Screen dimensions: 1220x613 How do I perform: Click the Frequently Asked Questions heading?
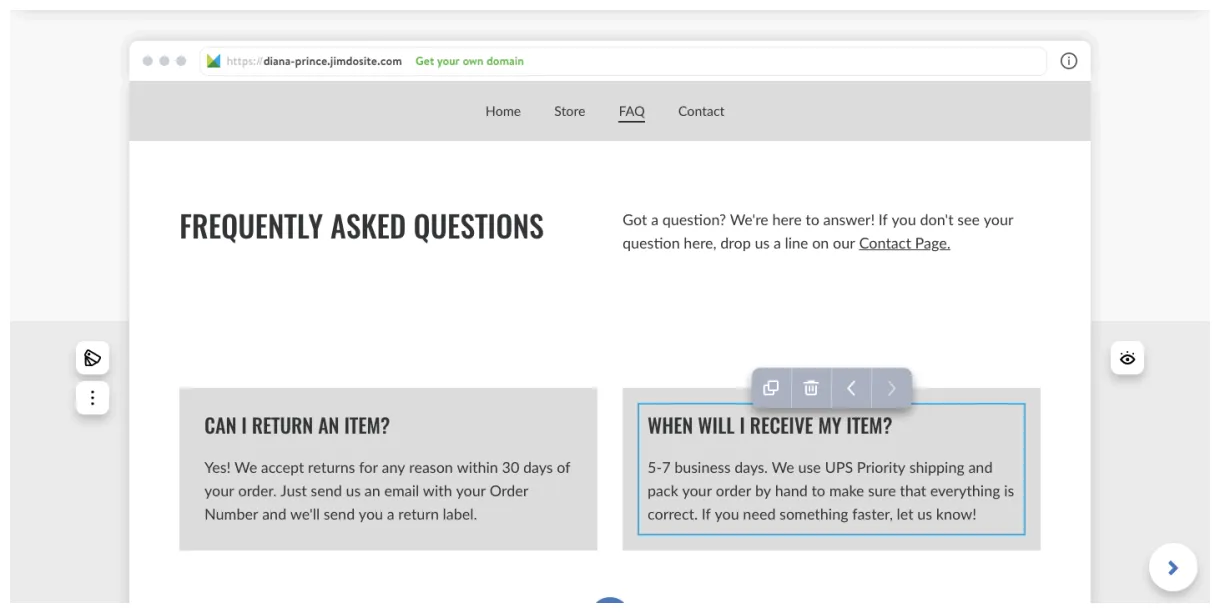361,226
